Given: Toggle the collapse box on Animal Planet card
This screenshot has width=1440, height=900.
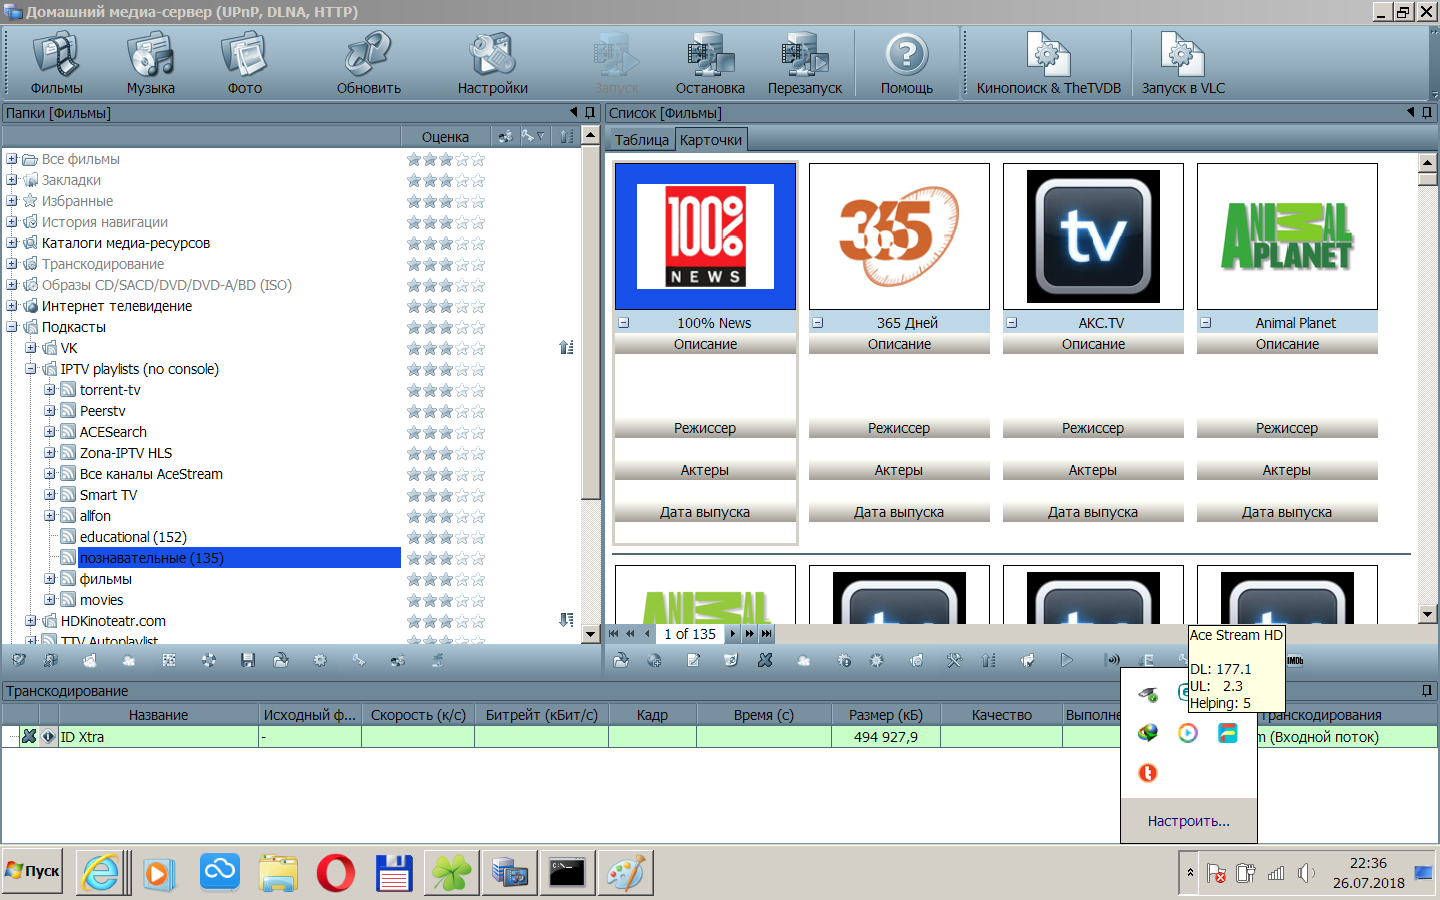Looking at the screenshot, I should click(1205, 323).
